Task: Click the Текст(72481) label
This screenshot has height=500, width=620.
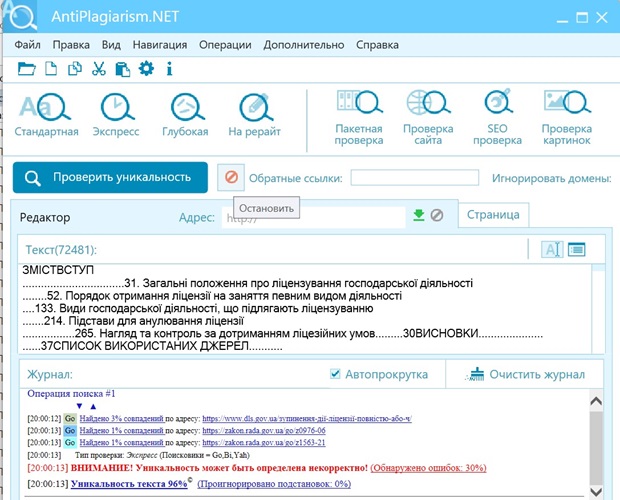Action: point(61,250)
